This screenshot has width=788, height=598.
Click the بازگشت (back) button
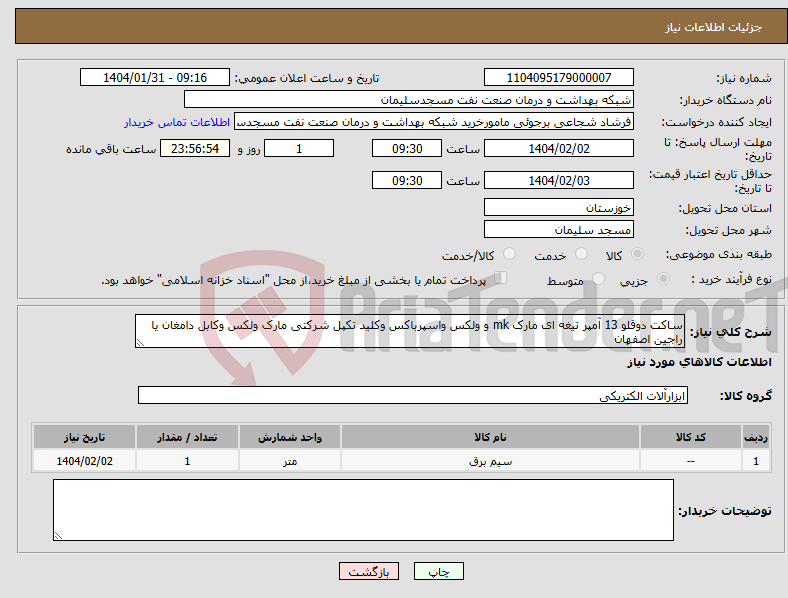tap(369, 571)
